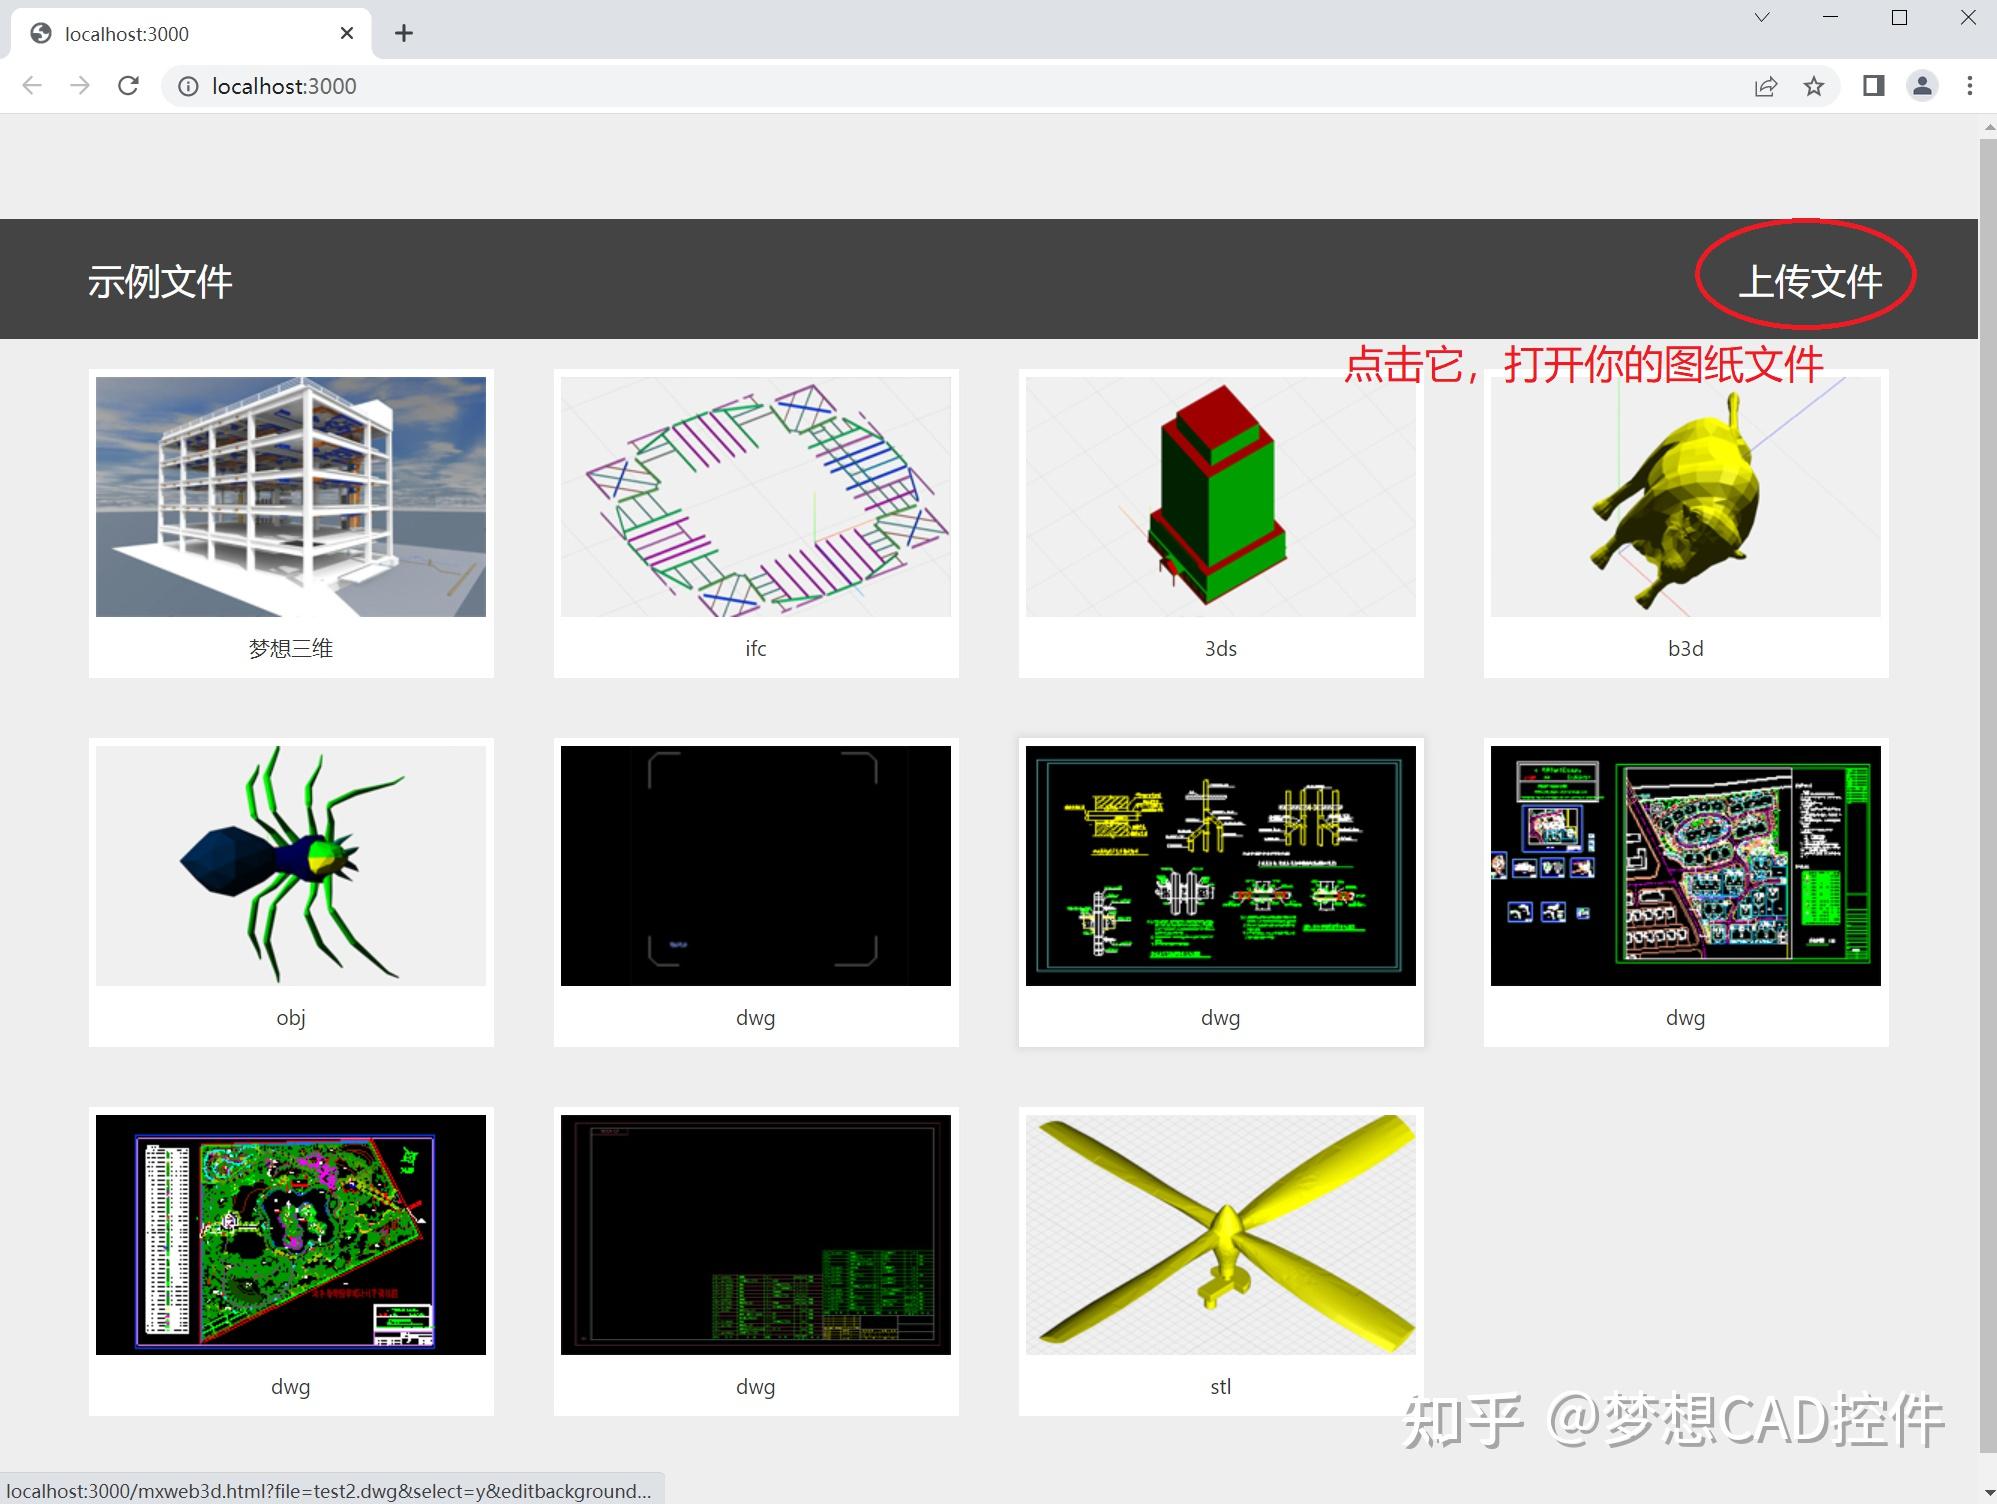Click the bookmark star icon
This screenshot has width=1997, height=1504.
(x=1814, y=86)
